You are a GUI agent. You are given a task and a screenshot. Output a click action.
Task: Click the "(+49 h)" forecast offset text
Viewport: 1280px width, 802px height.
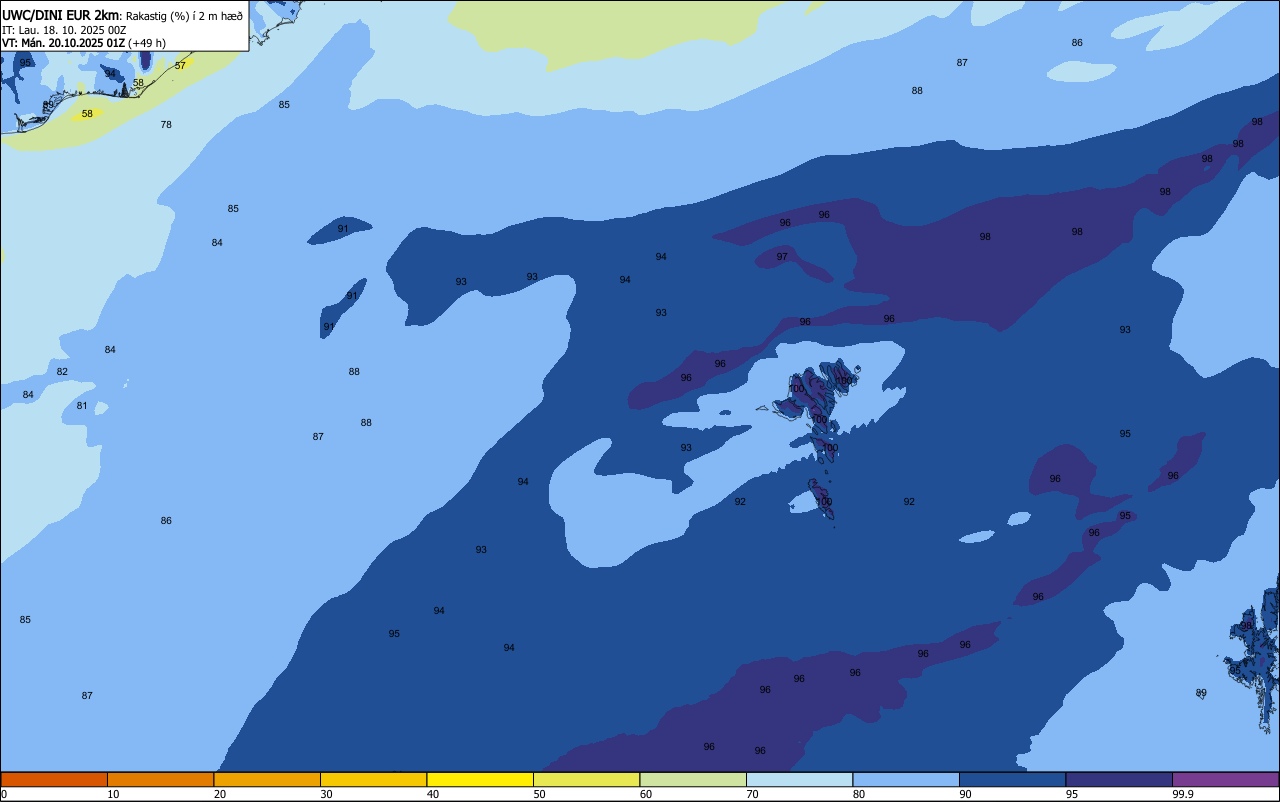pyautogui.click(x=147, y=43)
